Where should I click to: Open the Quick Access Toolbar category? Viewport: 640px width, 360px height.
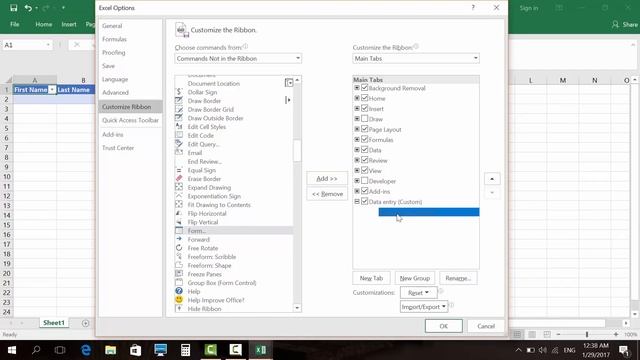130,120
